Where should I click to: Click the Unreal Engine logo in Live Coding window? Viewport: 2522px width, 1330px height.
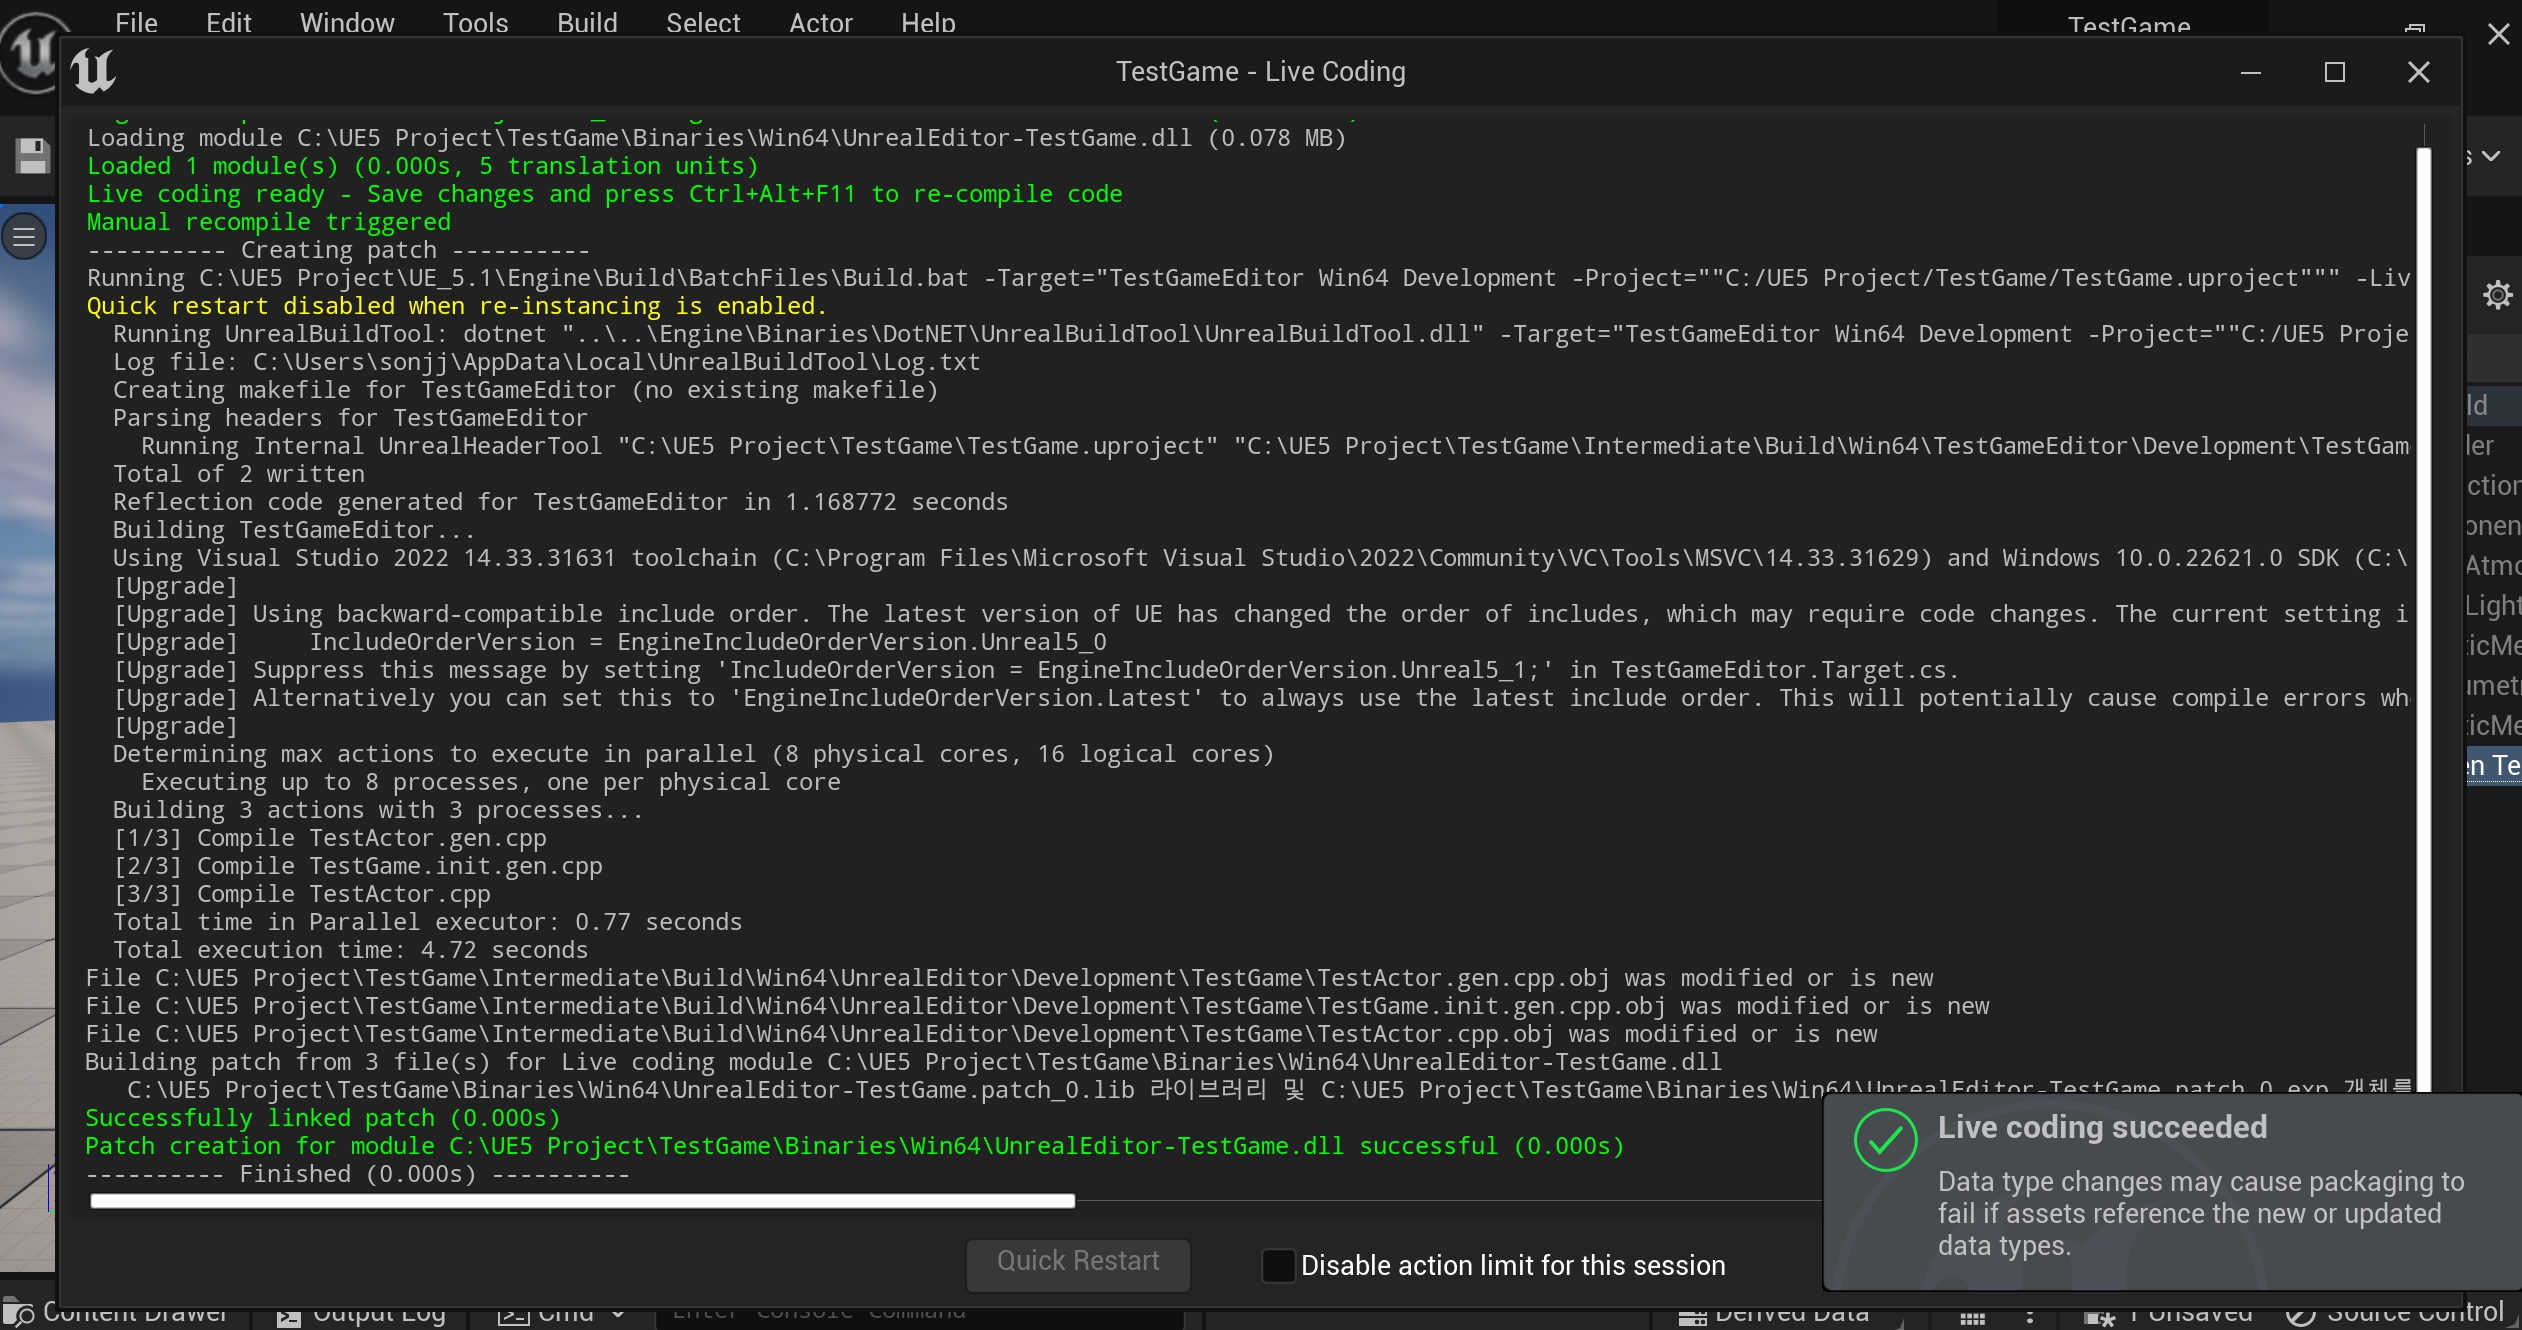94,71
